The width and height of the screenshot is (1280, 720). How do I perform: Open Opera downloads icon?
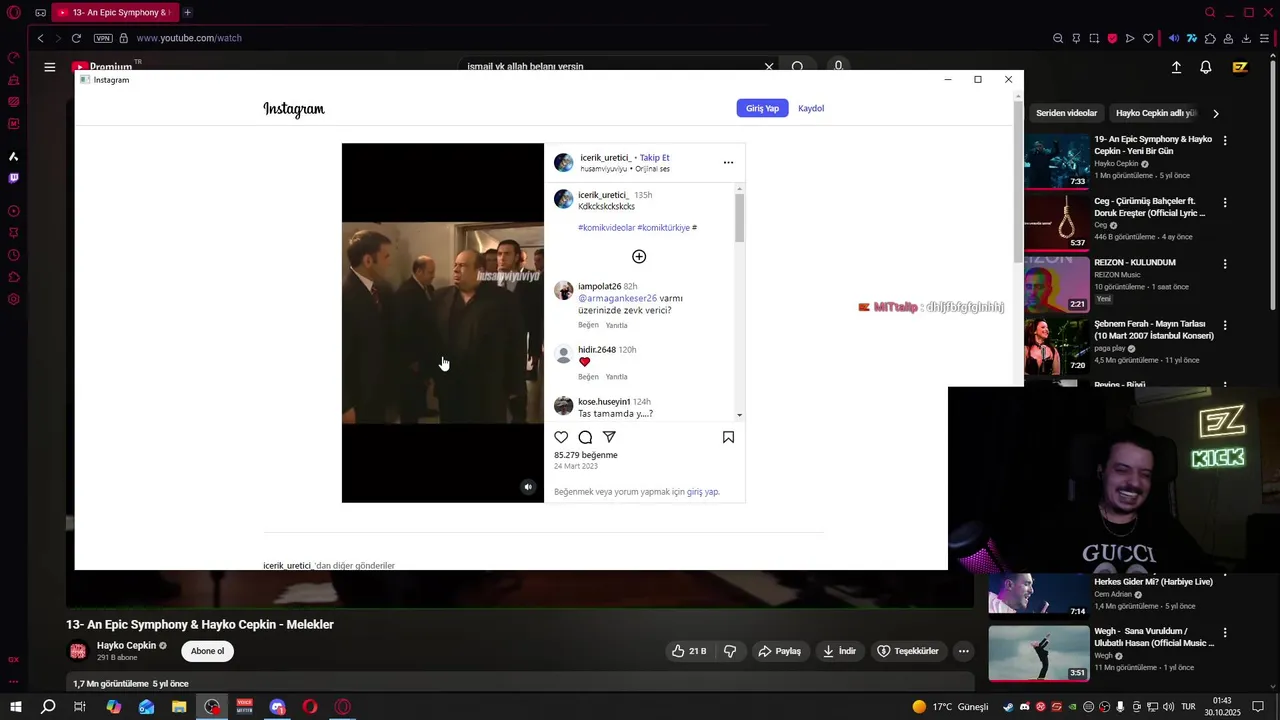(1246, 38)
